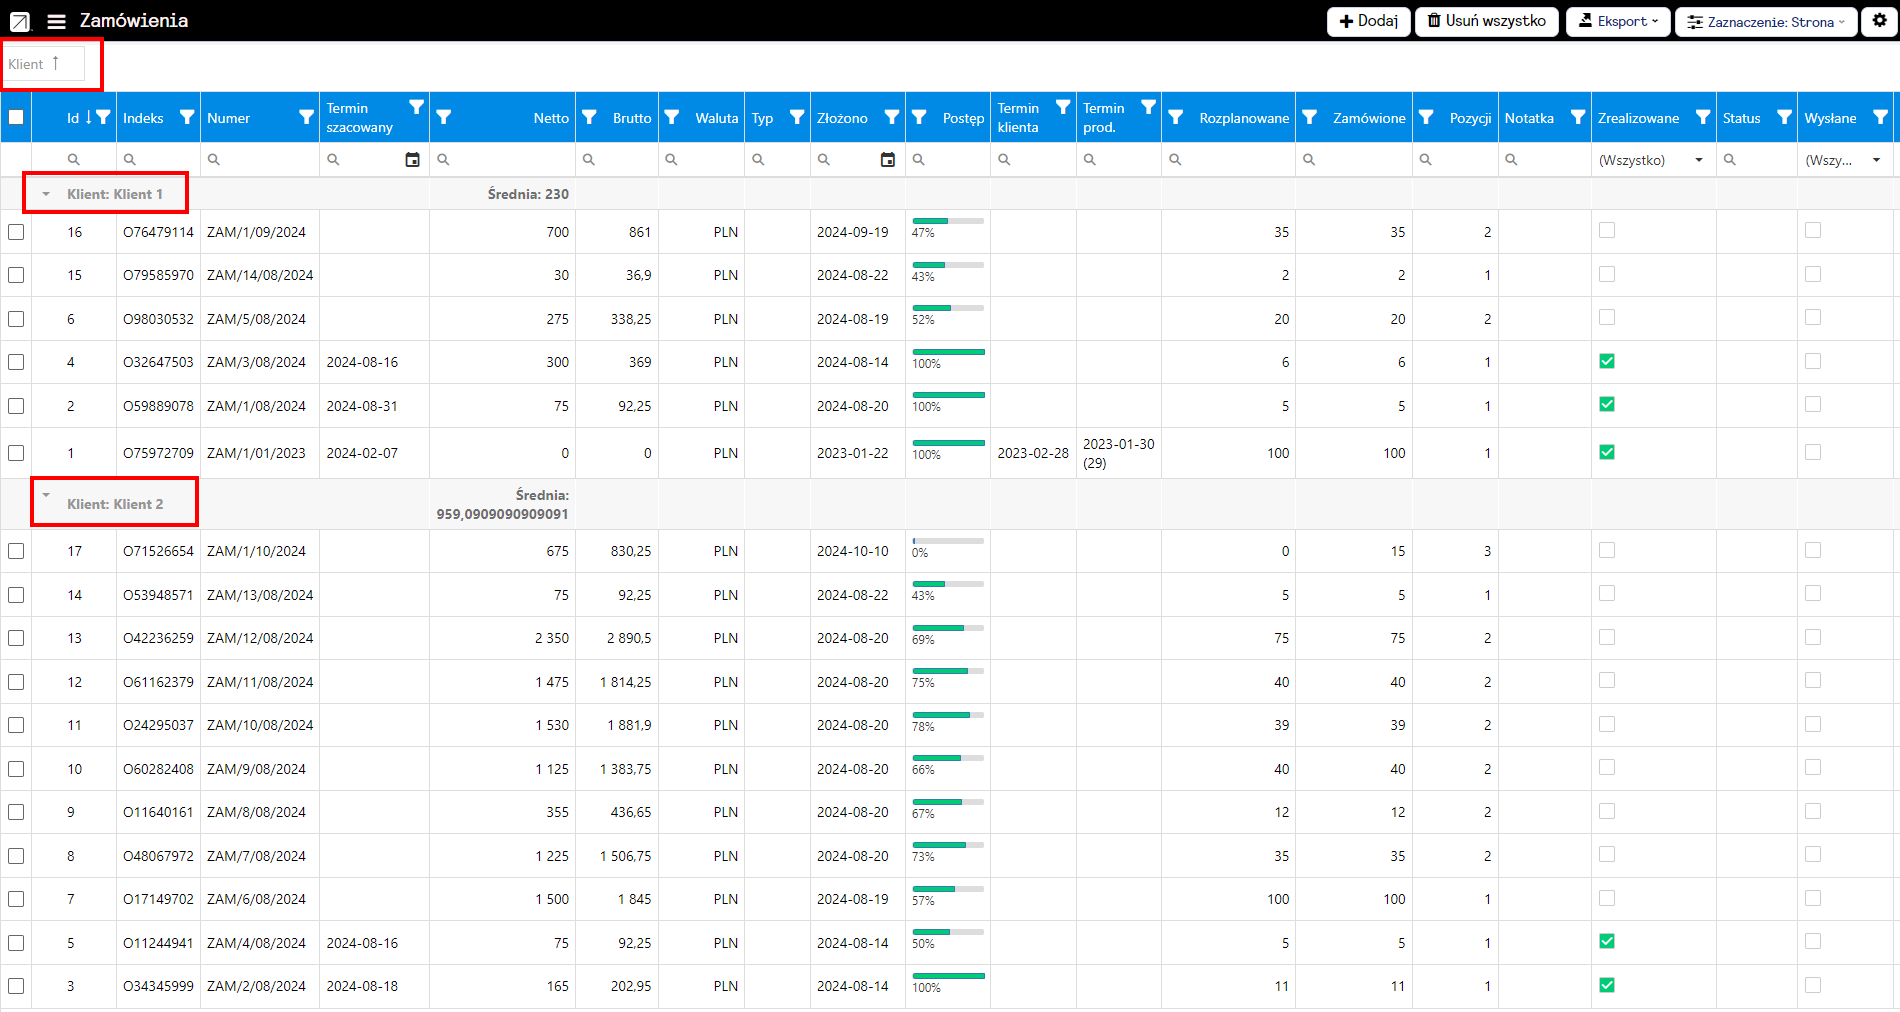Screen dimensions: 1900x1012
Task: Click filter icon in Indeks column header
Action: point(187,117)
